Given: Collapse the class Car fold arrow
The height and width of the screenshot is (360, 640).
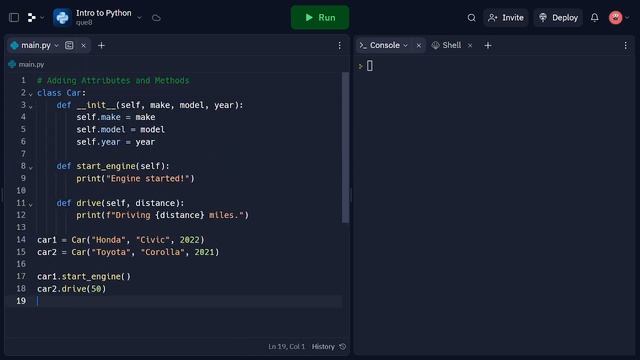Looking at the screenshot, I should (31, 94).
